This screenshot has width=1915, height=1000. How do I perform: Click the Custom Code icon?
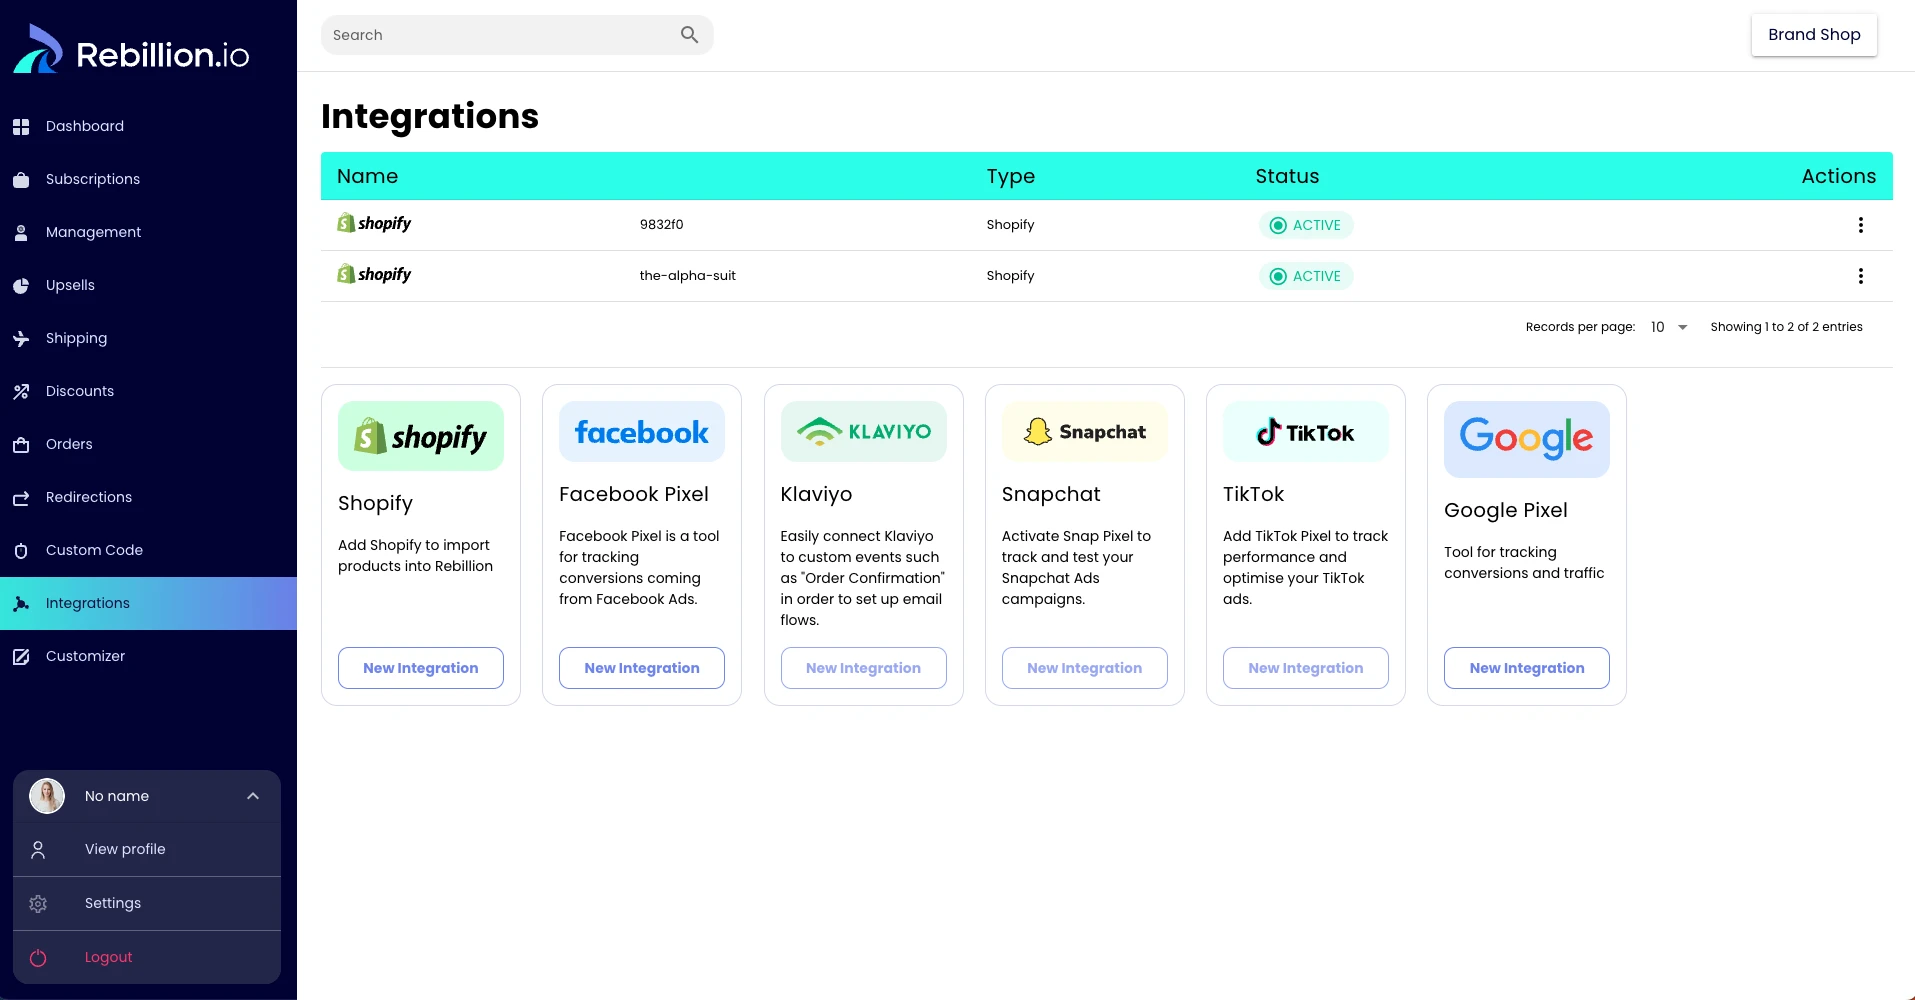coord(21,550)
